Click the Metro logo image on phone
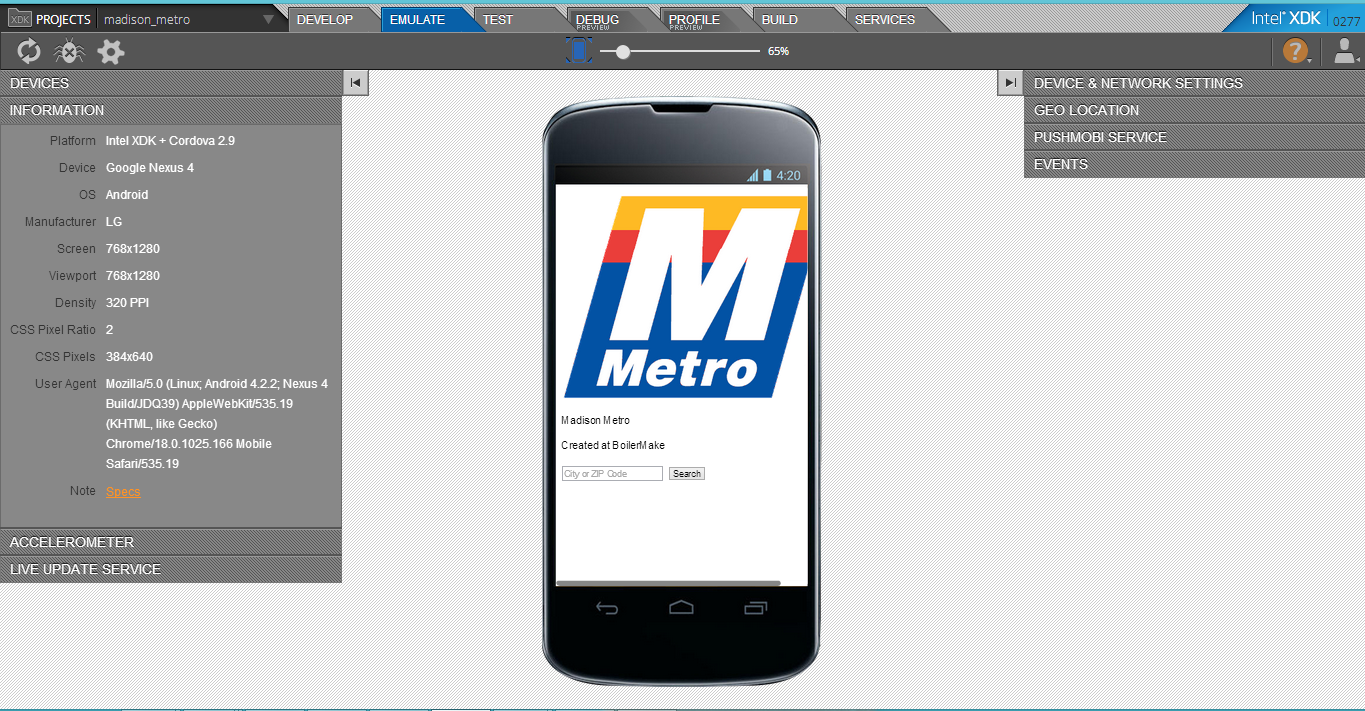Viewport: 1365px width, 711px height. [685, 297]
